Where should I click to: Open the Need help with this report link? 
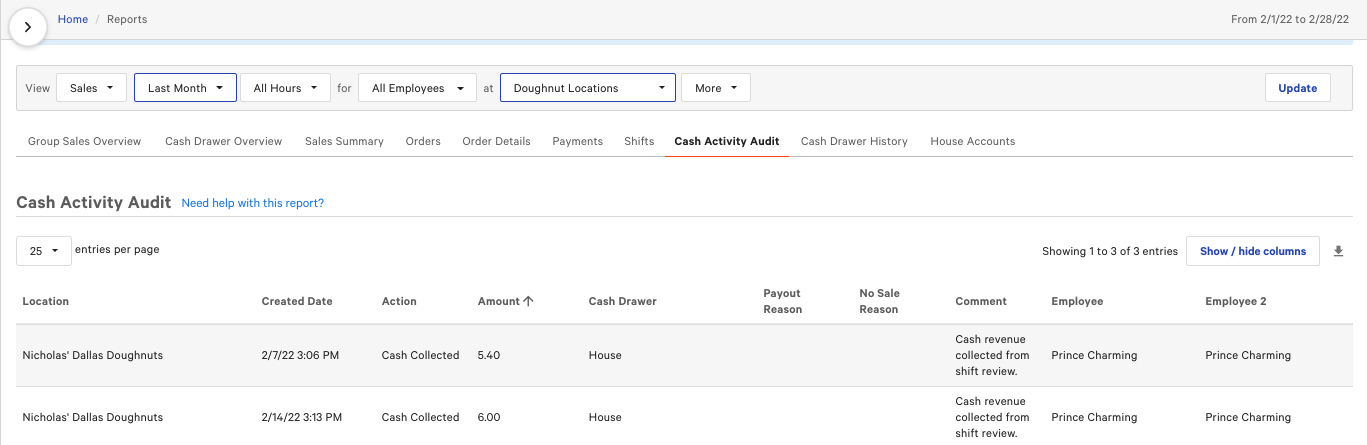pyautogui.click(x=253, y=203)
